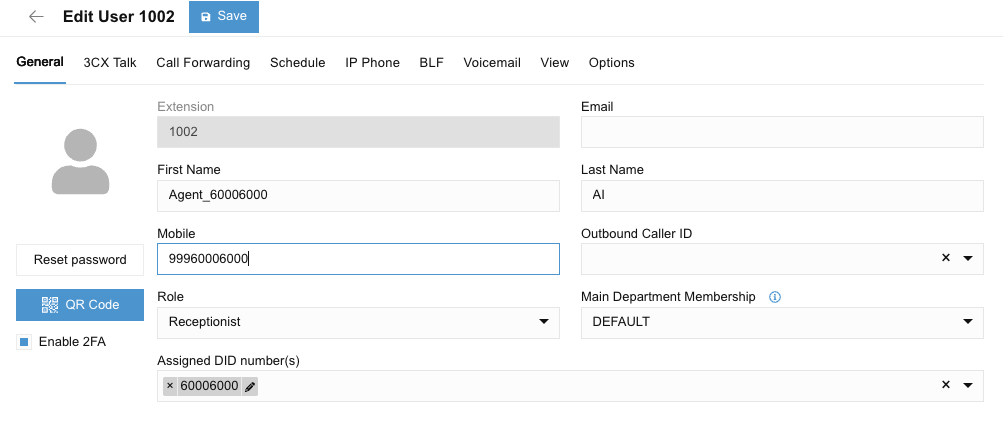Show the QR Code
The image size is (1003, 428).
pos(80,305)
